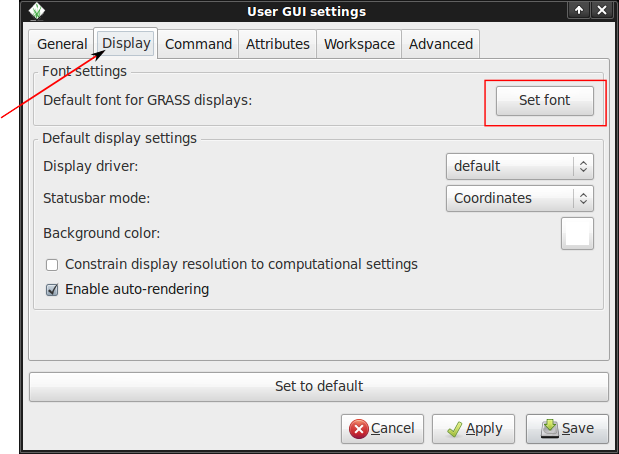Click the roll-up arrow in title bar
The width and height of the screenshot is (619, 454).
579,11
